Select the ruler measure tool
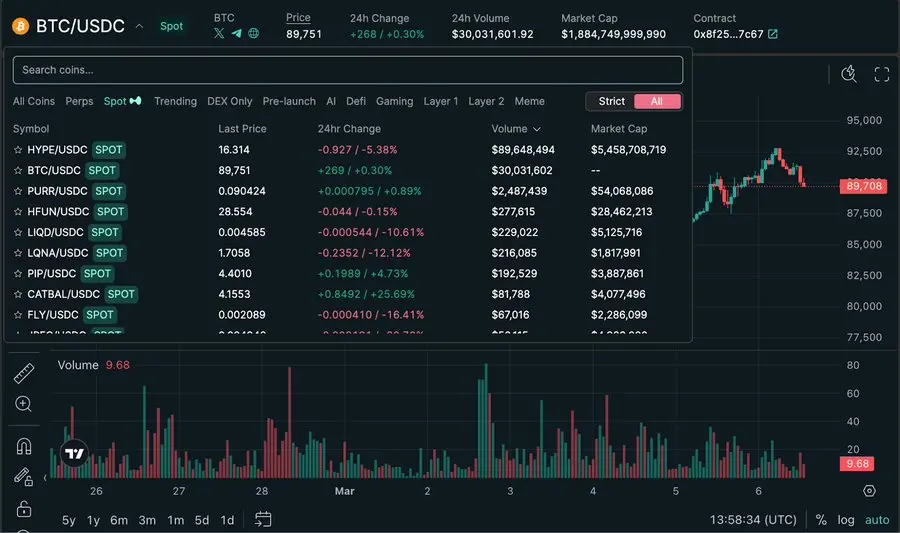 24,374
